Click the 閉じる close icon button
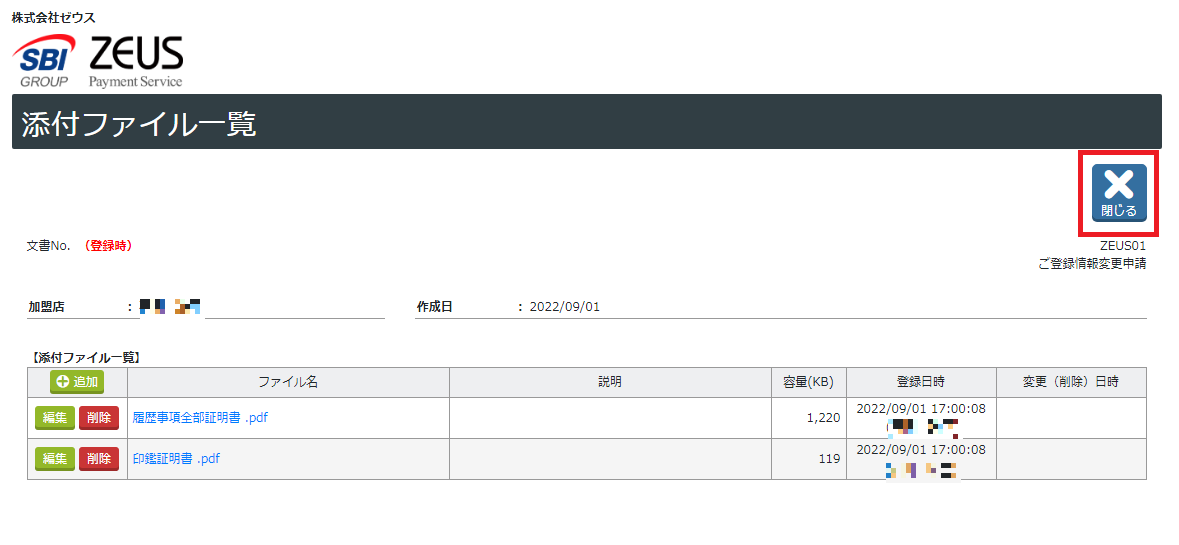Image resolution: width=1179 pixels, height=545 pixels. coord(1119,192)
